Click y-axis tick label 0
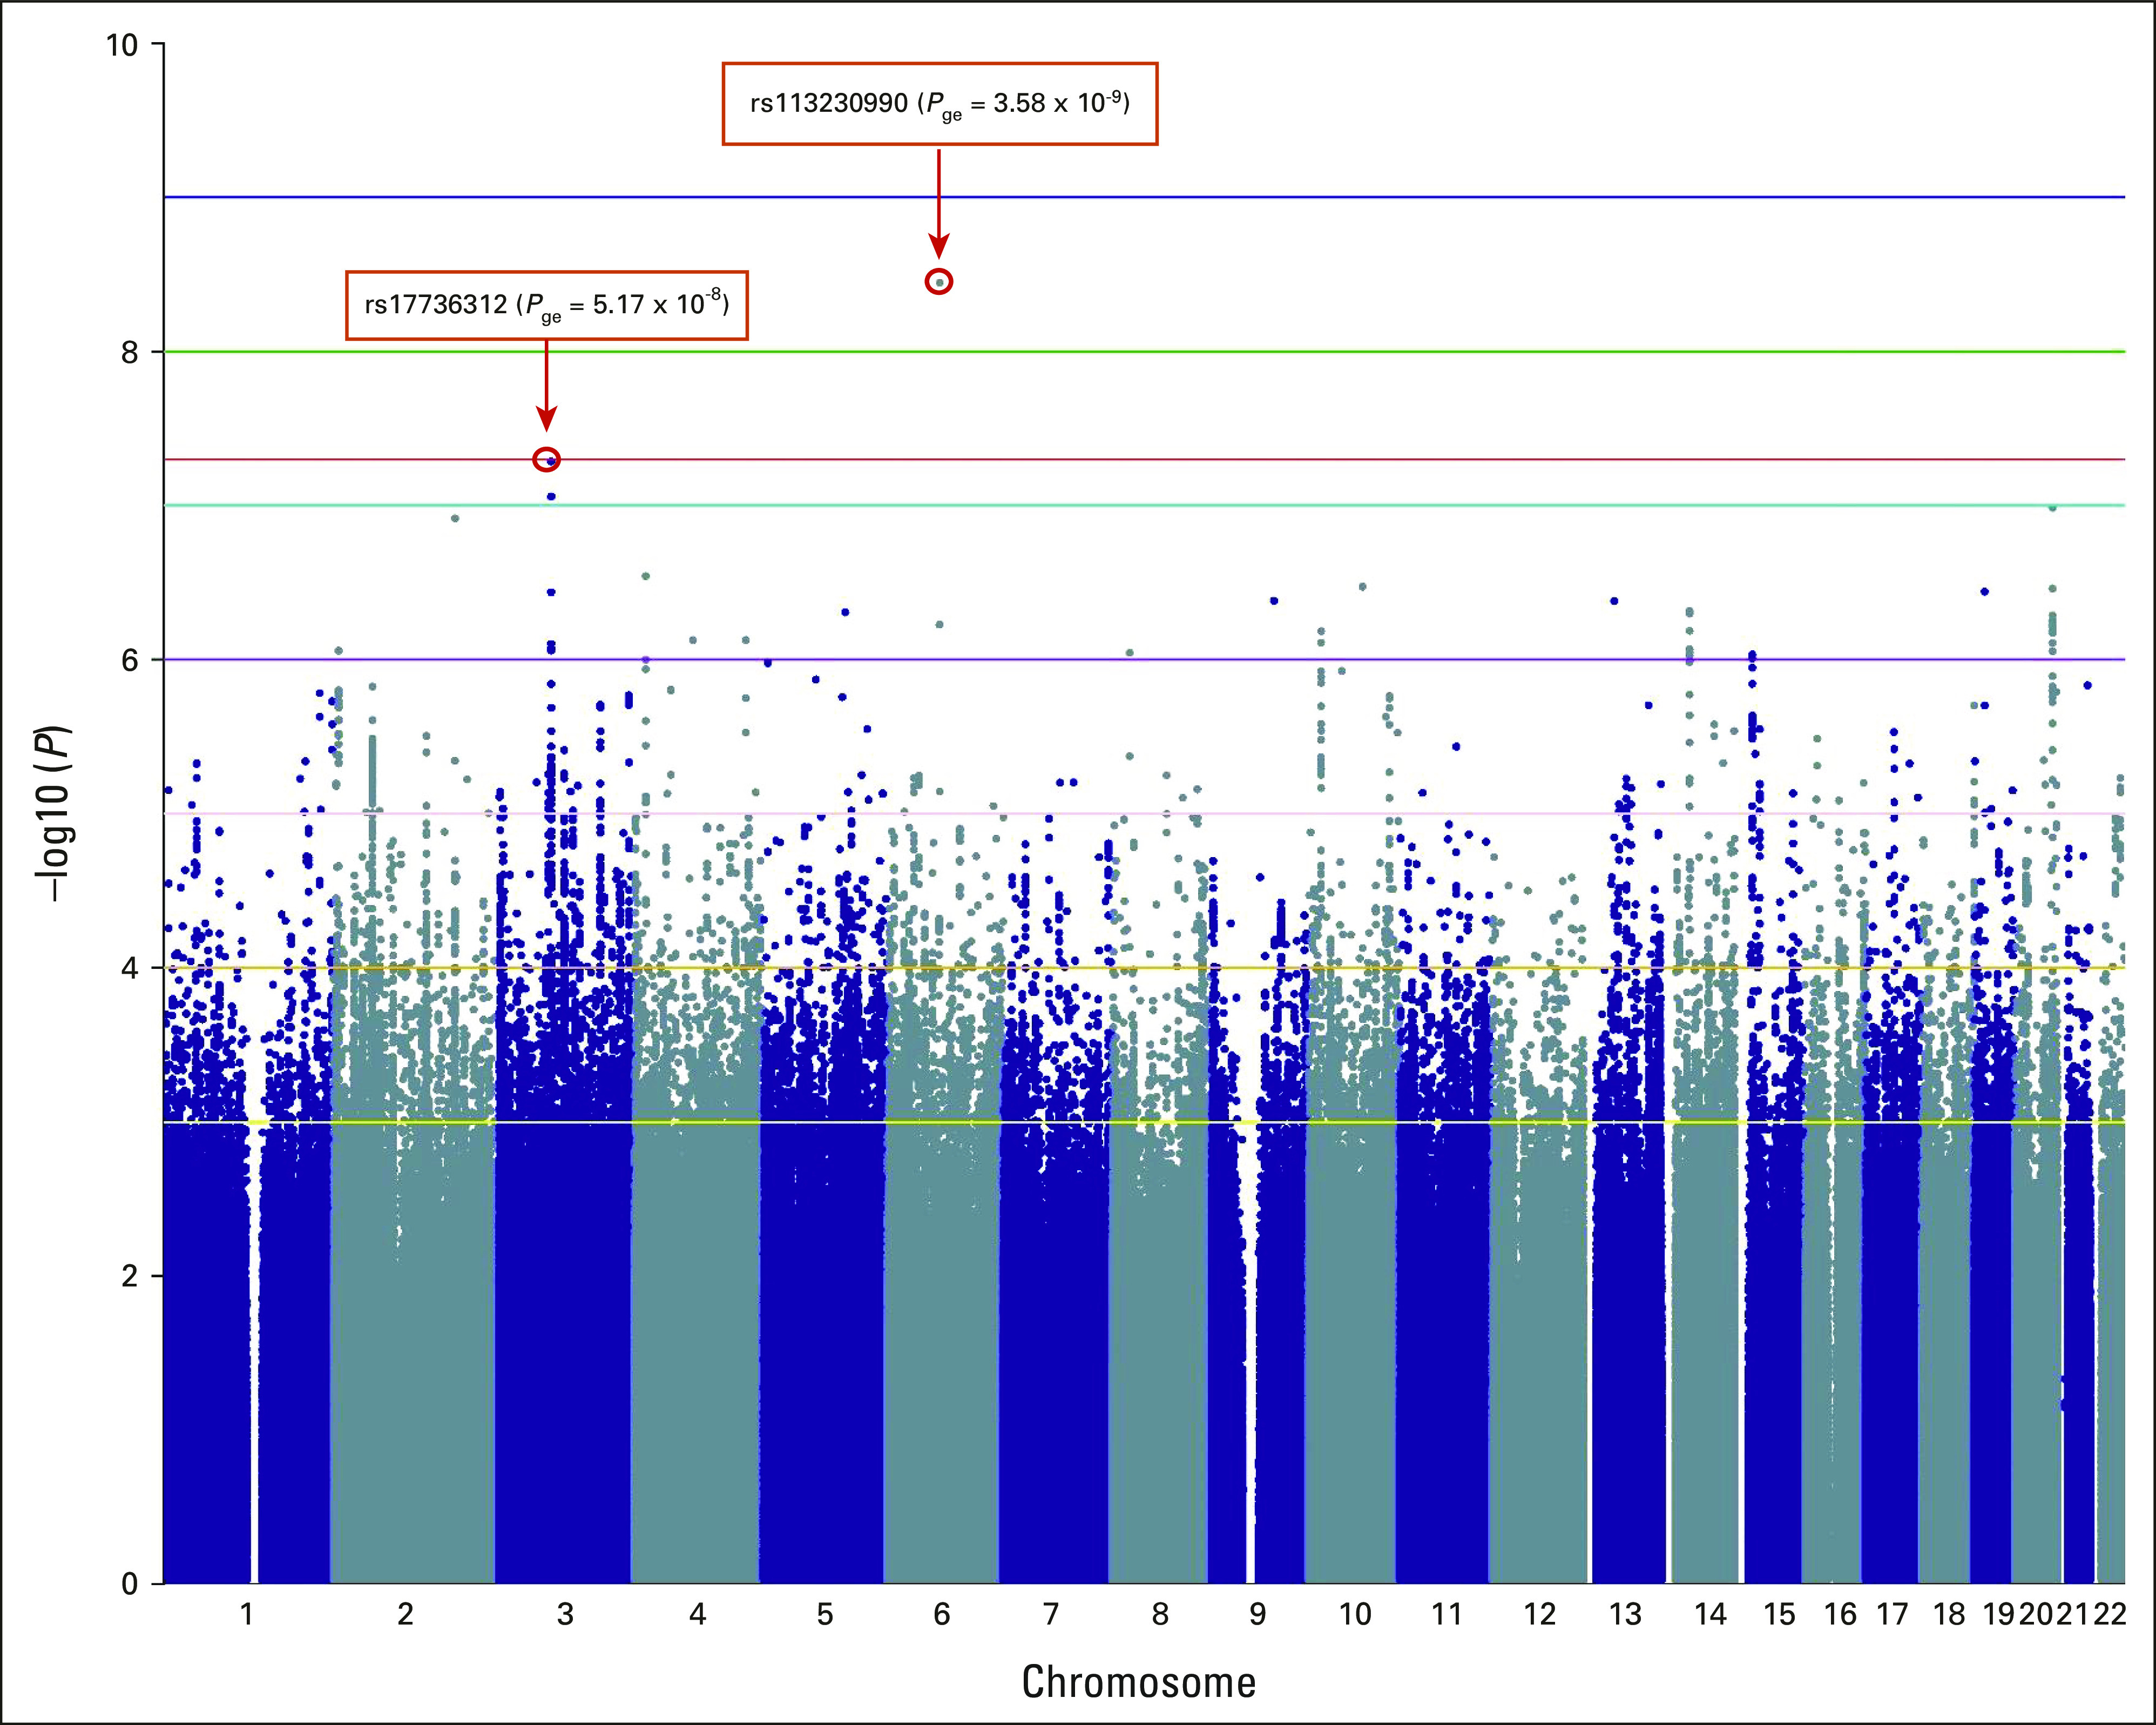The height and width of the screenshot is (1725, 2156). 130,1584
